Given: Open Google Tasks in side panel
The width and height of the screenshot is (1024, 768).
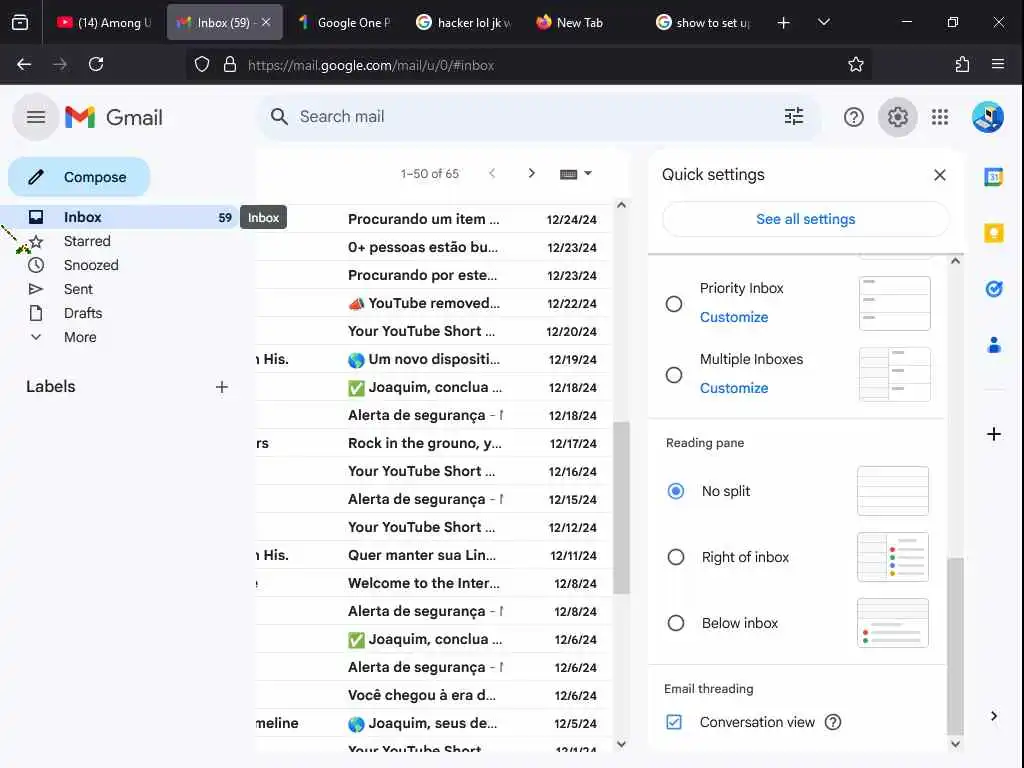Looking at the screenshot, I should click(x=993, y=289).
